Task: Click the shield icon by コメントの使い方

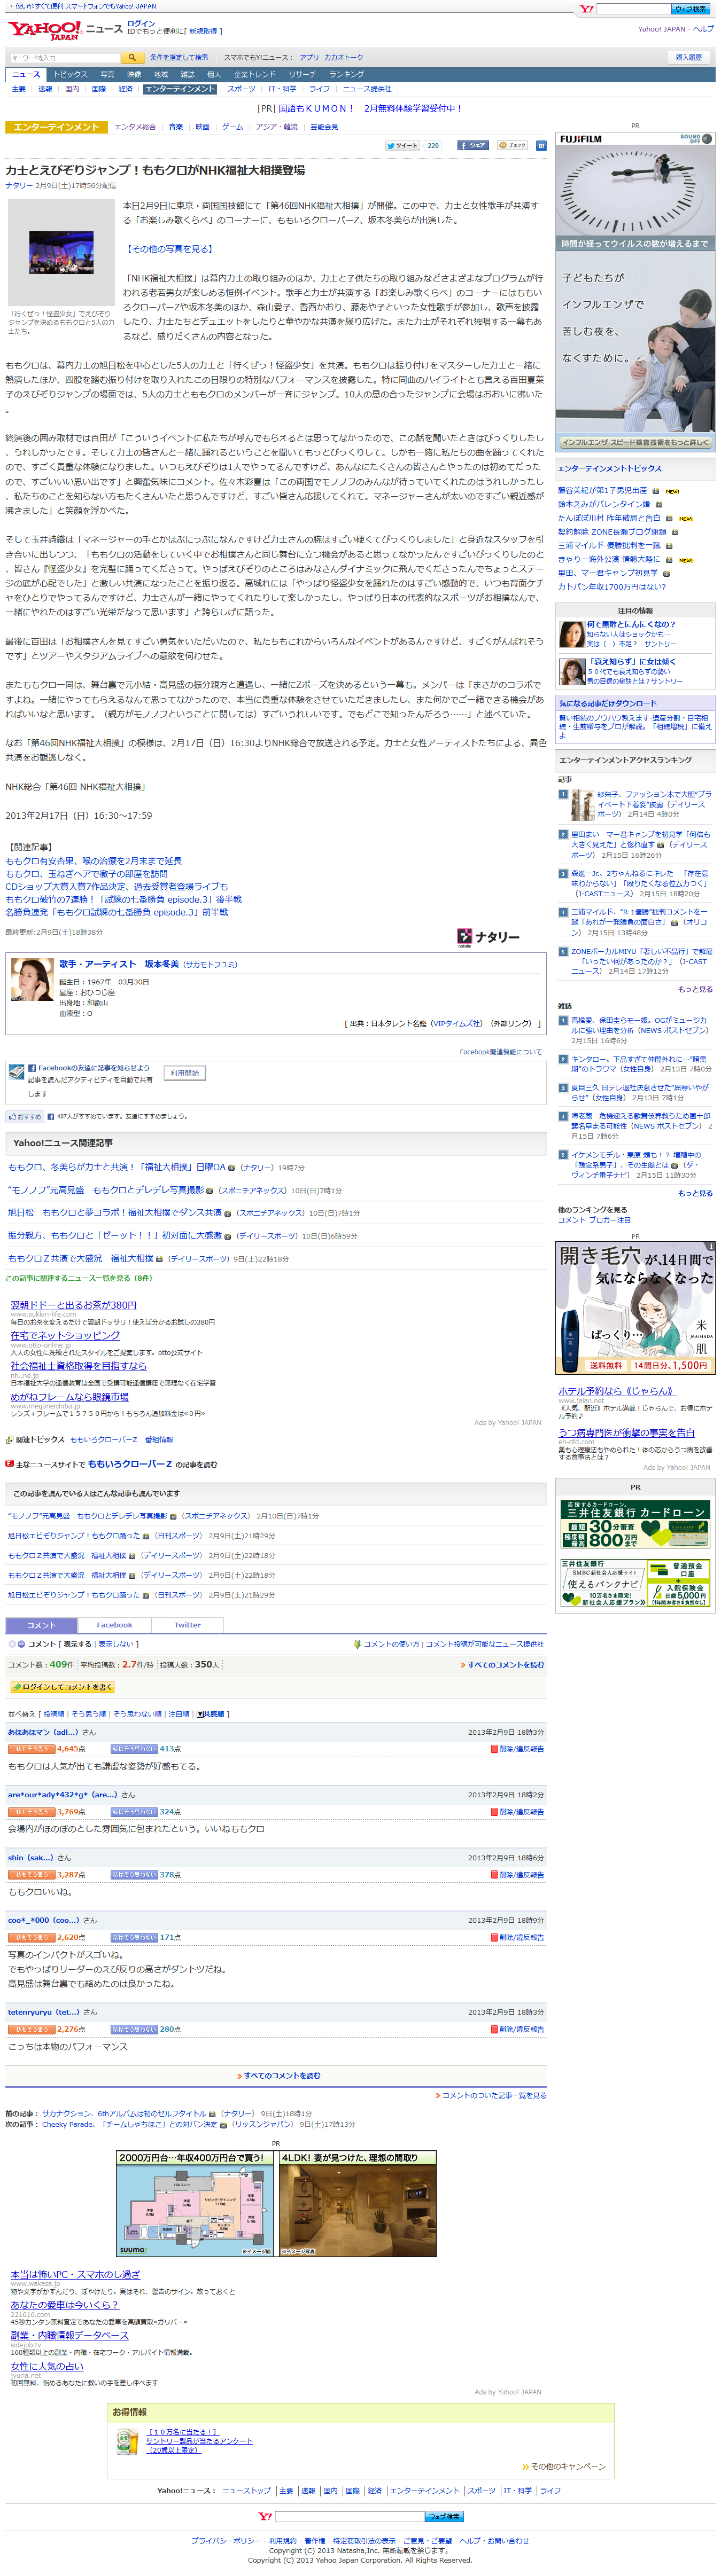Action: click(357, 1644)
